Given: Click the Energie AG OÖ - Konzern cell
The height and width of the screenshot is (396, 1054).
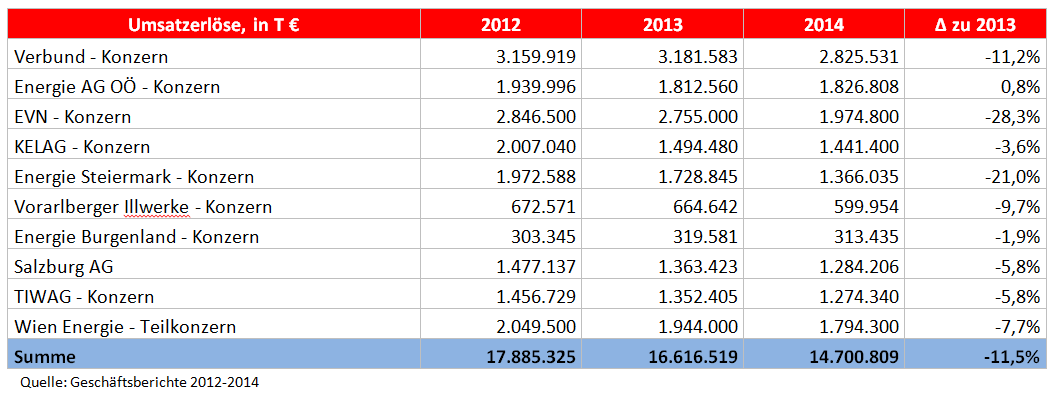Looking at the screenshot, I should (214, 87).
